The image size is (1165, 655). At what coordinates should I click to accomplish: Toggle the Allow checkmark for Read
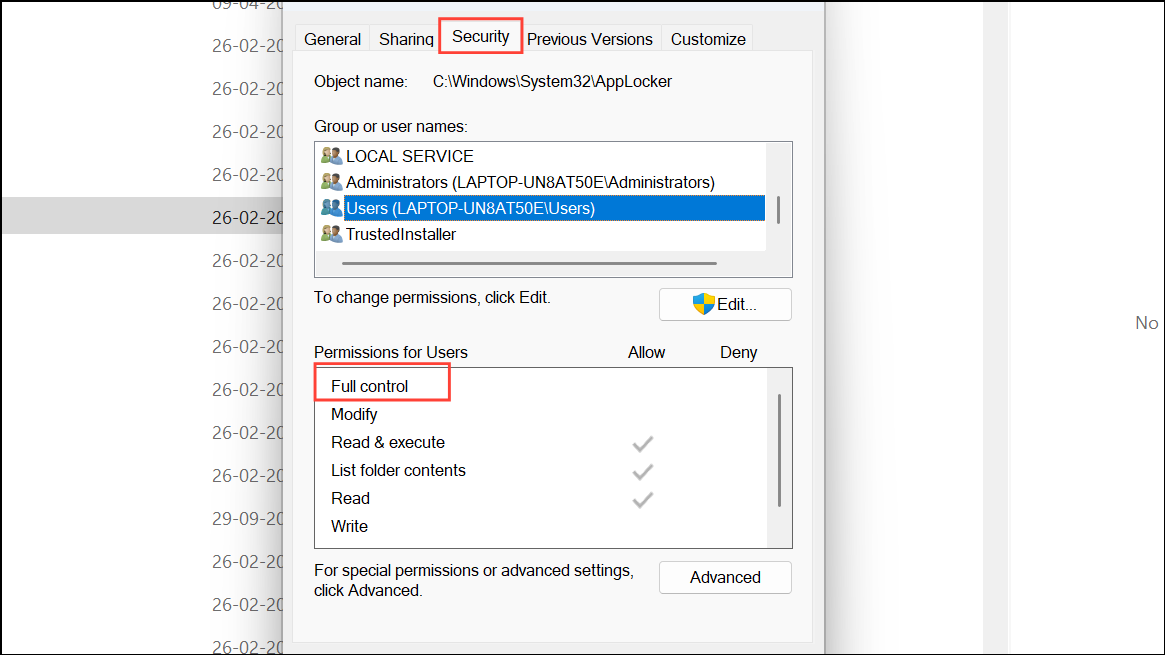tap(643, 498)
